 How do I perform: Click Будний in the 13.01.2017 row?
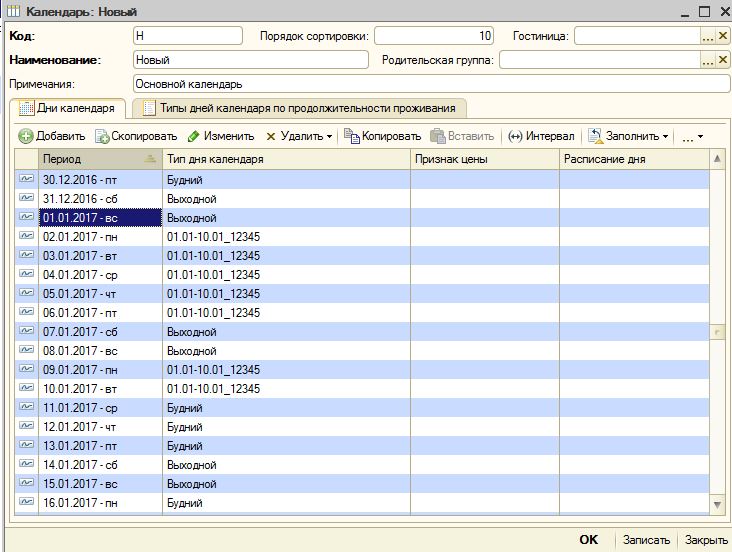click(x=184, y=446)
